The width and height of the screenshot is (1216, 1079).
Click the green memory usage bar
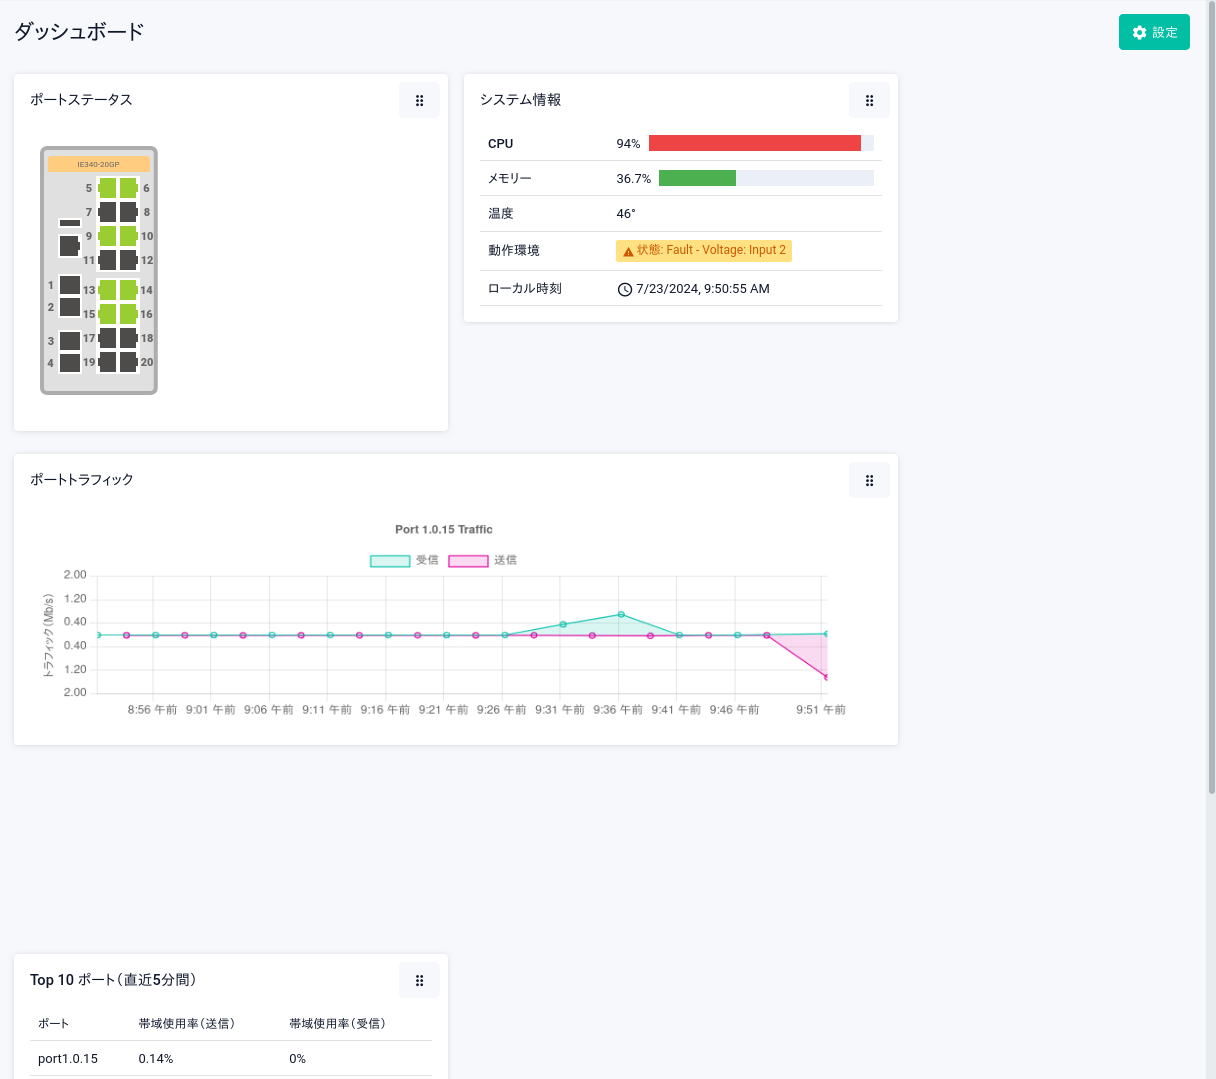pyautogui.click(x=697, y=178)
